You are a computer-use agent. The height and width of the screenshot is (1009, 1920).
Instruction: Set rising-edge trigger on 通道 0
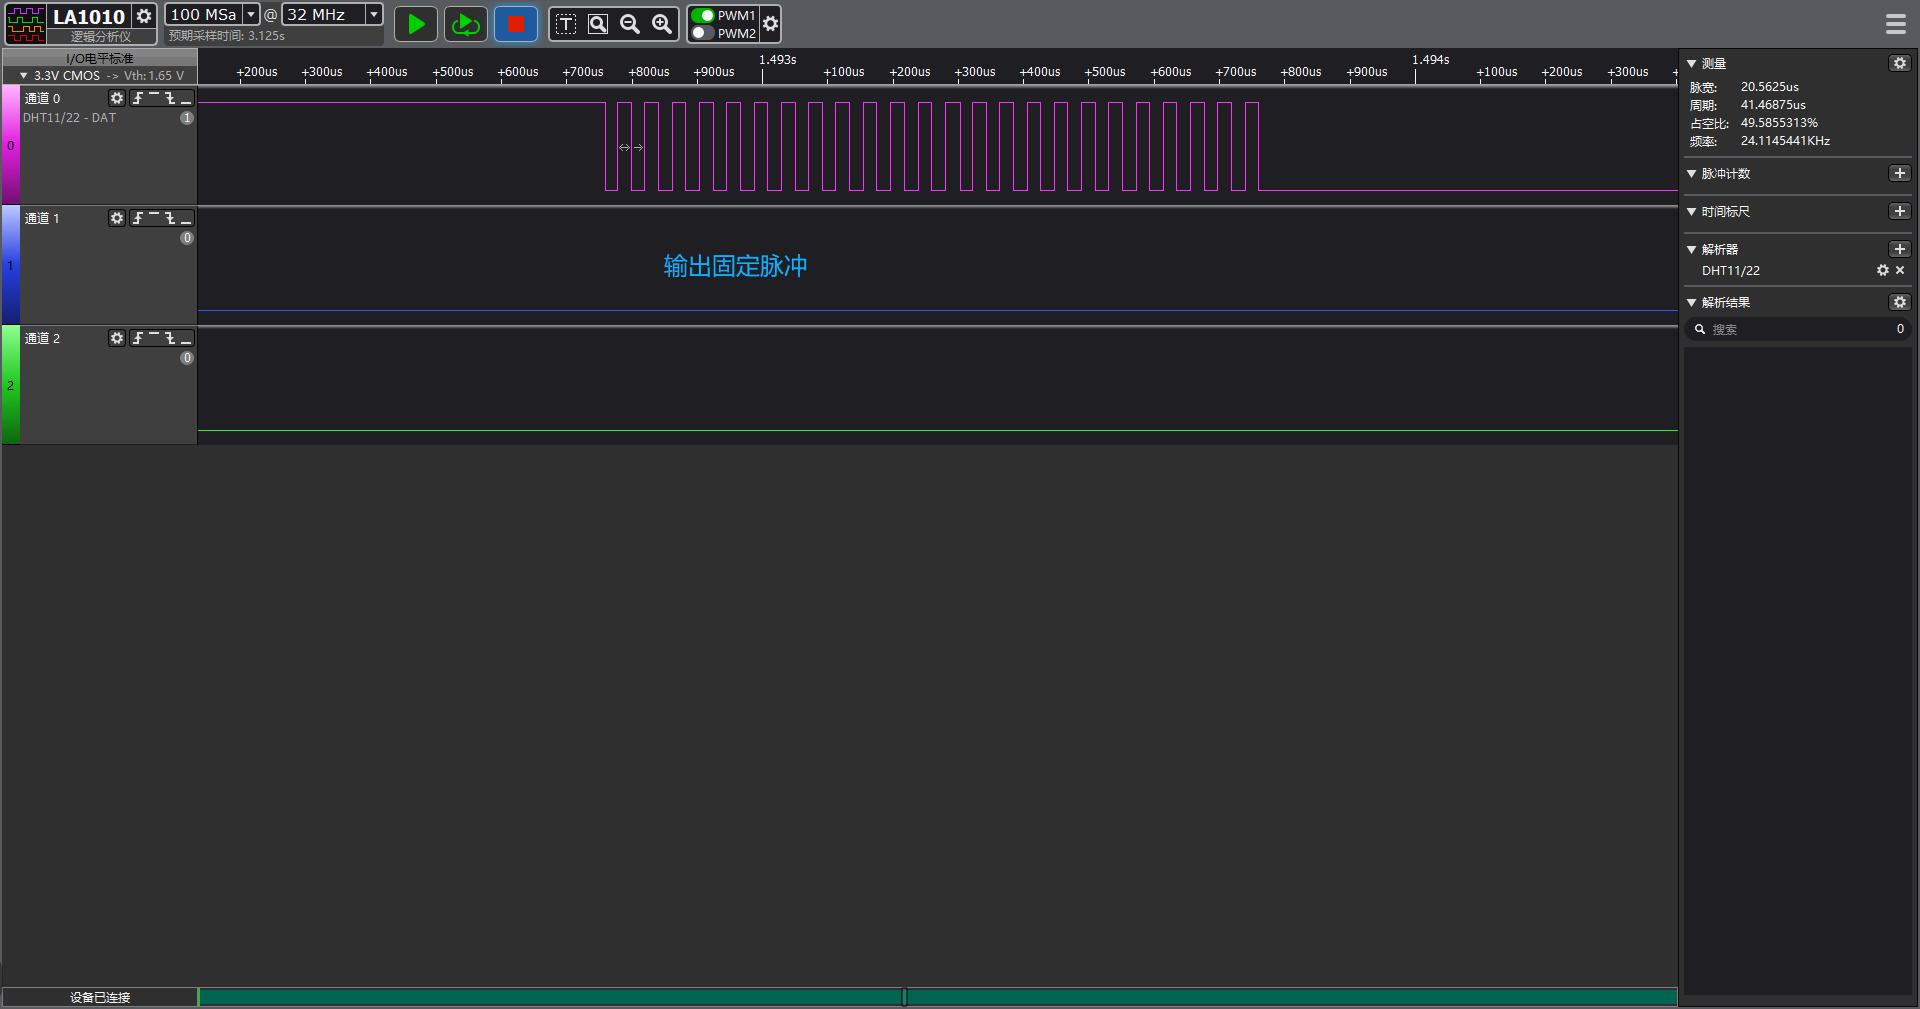click(138, 98)
